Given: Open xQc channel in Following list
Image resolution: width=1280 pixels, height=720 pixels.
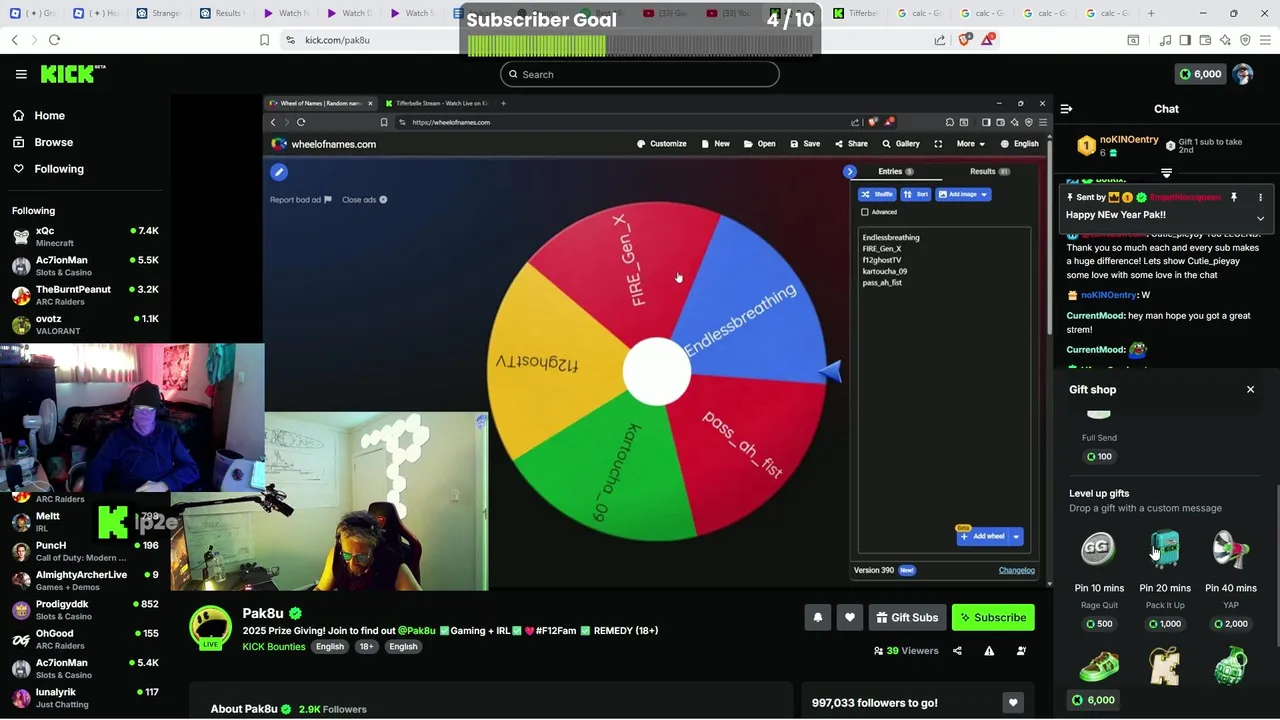Looking at the screenshot, I should (x=85, y=236).
